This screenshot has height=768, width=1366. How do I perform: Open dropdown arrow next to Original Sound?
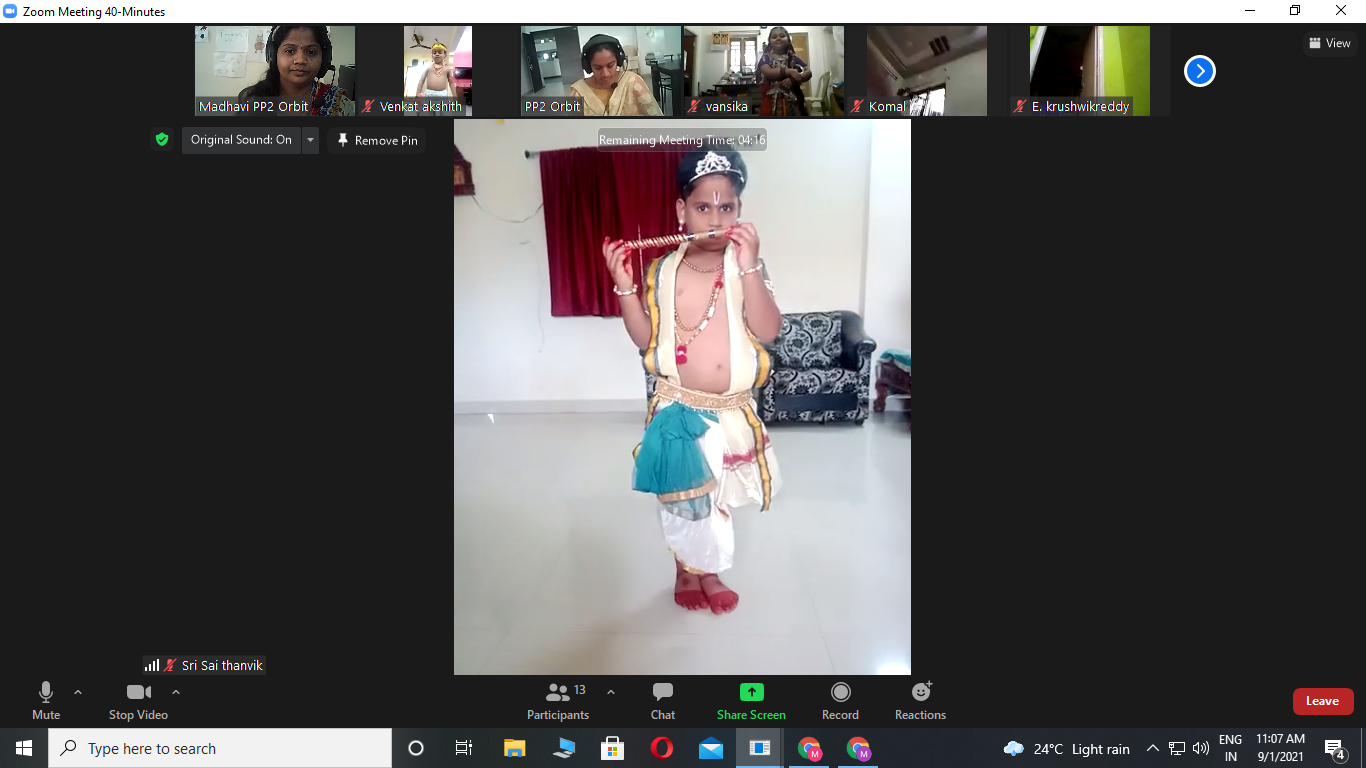[x=310, y=140]
